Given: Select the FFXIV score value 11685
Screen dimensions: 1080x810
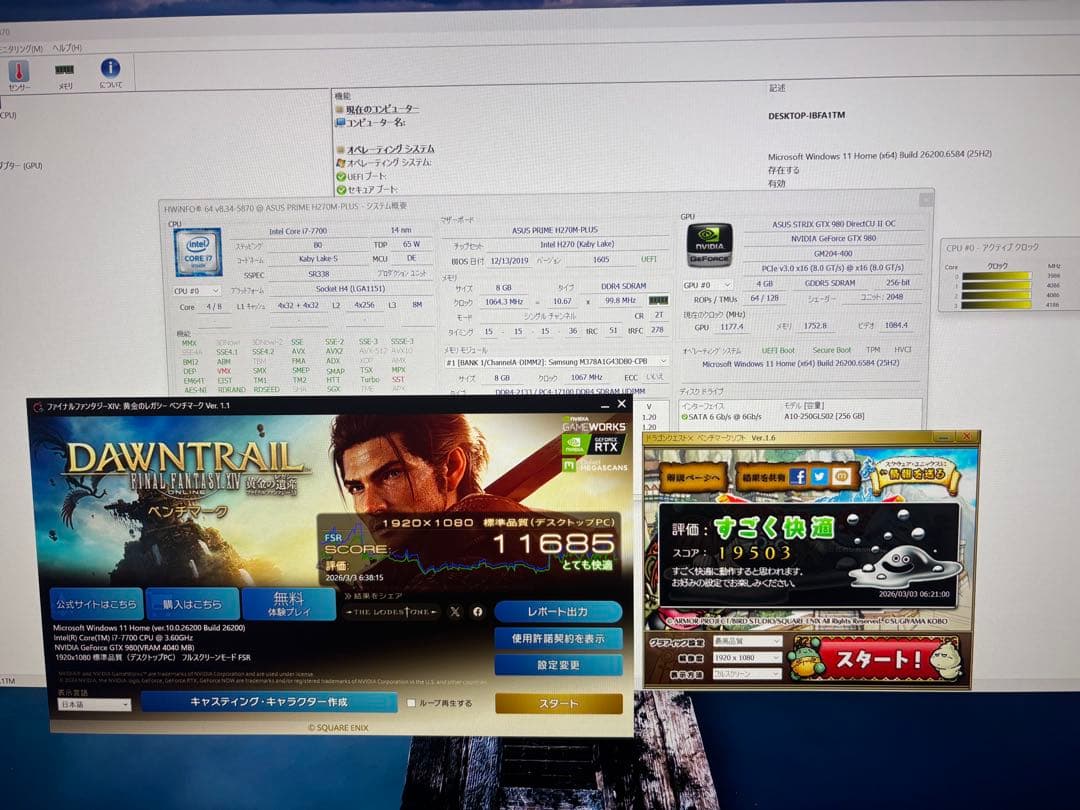Looking at the screenshot, I should pyautogui.click(x=554, y=544).
